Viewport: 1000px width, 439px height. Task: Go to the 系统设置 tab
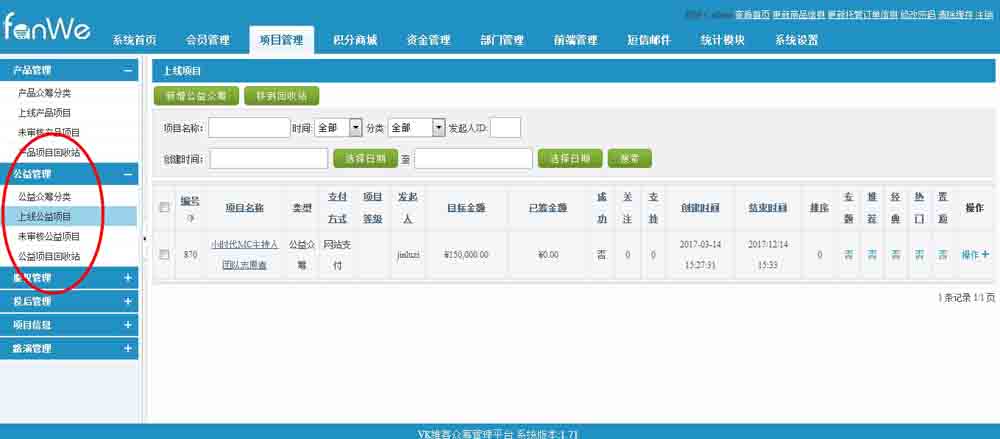pos(796,40)
